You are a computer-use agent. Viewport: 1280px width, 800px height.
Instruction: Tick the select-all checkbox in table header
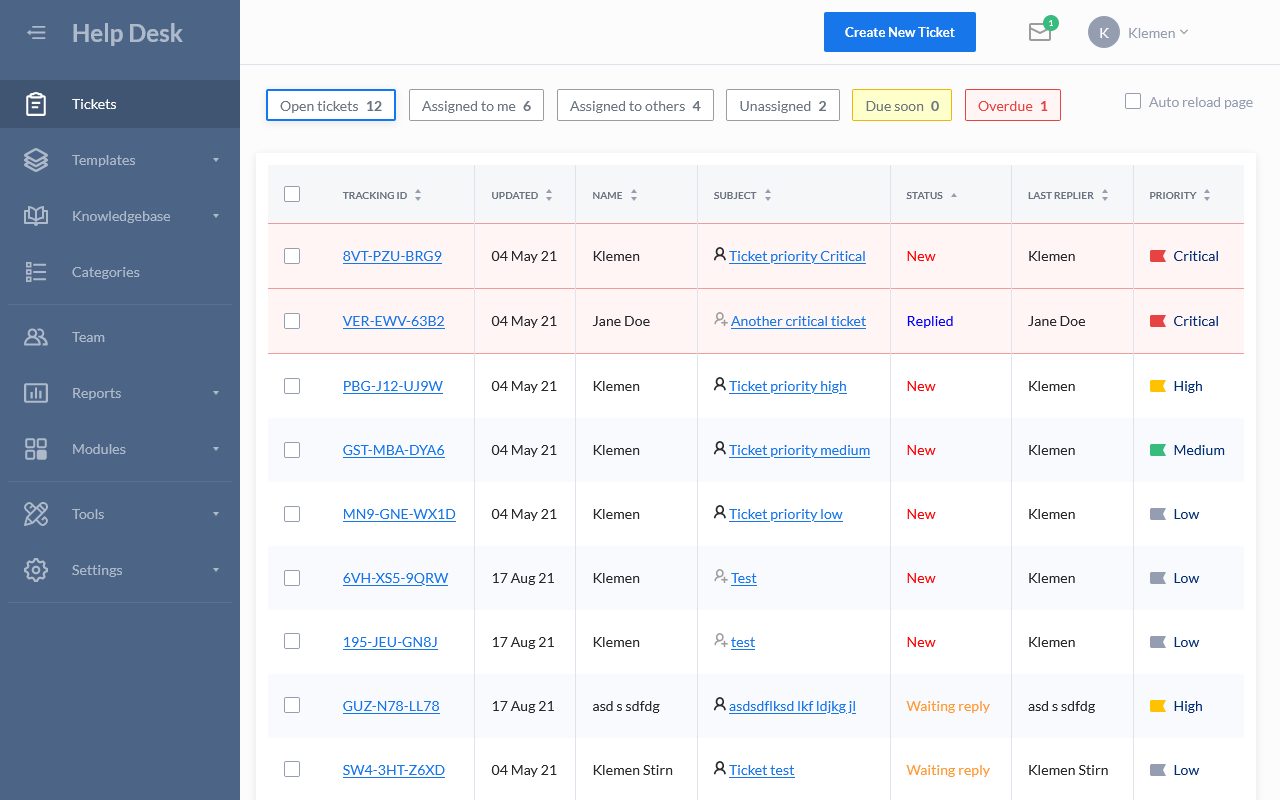click(292, 194)
